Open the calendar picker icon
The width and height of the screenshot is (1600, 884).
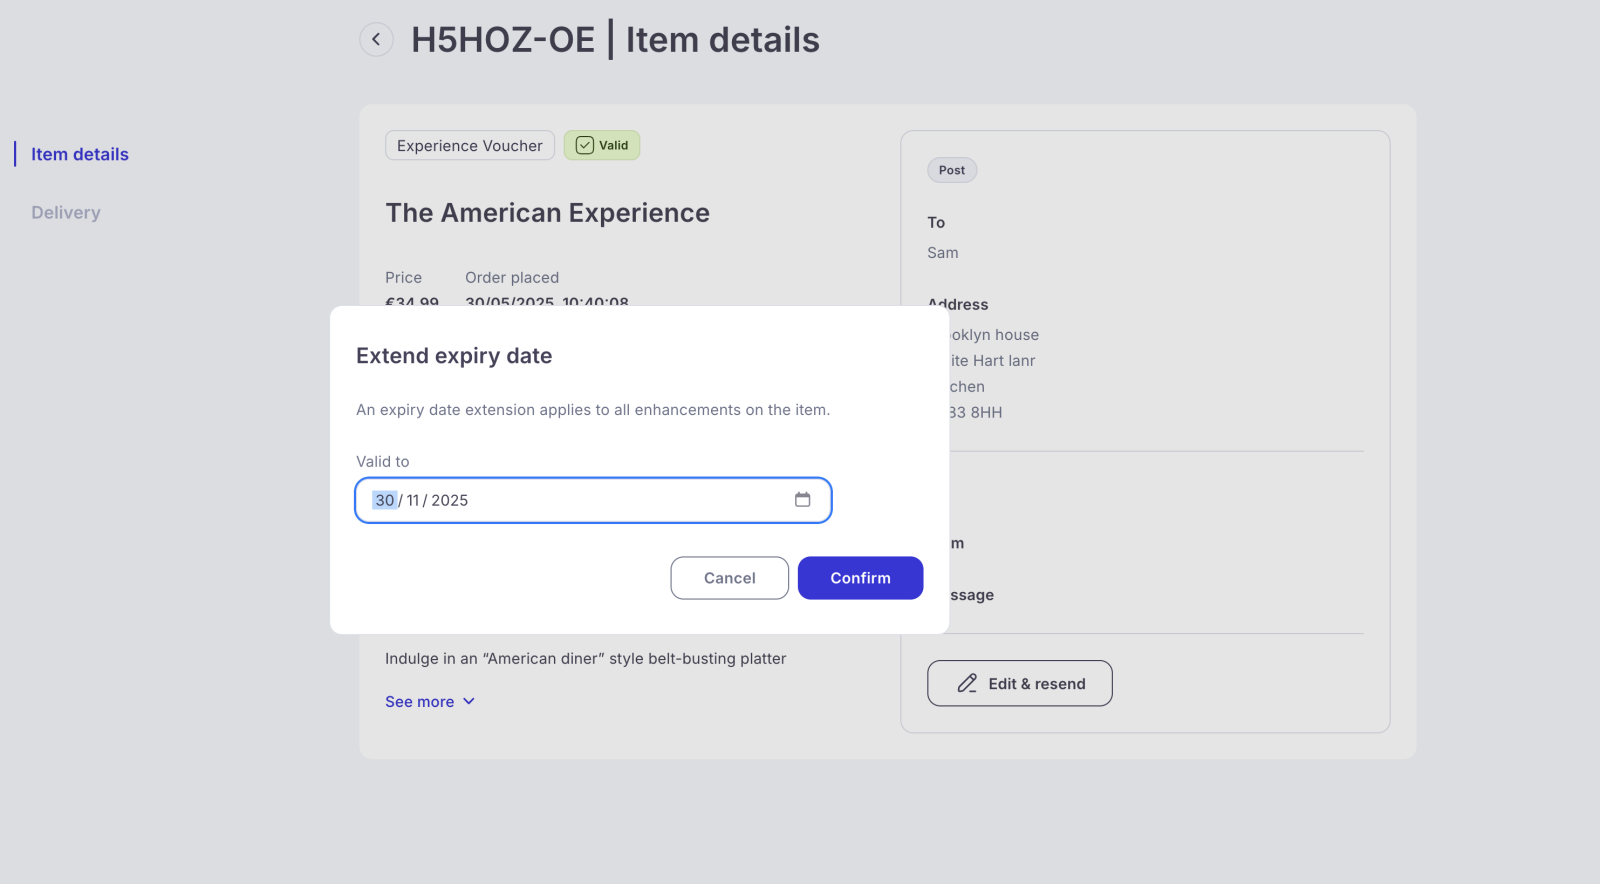(802, 500)
